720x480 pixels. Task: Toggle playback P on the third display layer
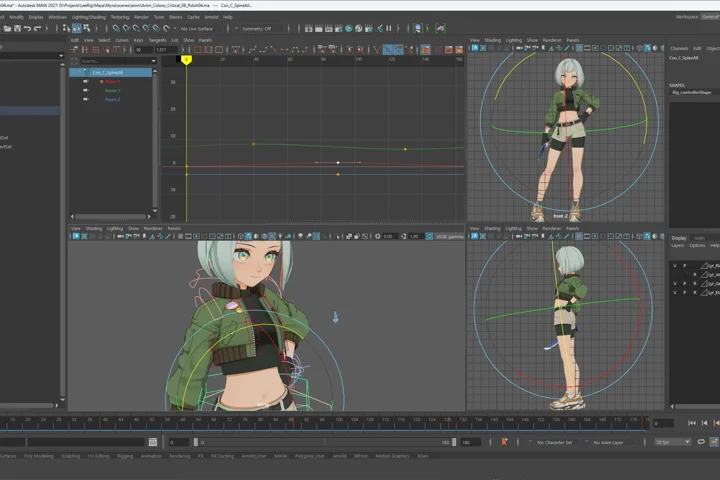tap(685, 283)
